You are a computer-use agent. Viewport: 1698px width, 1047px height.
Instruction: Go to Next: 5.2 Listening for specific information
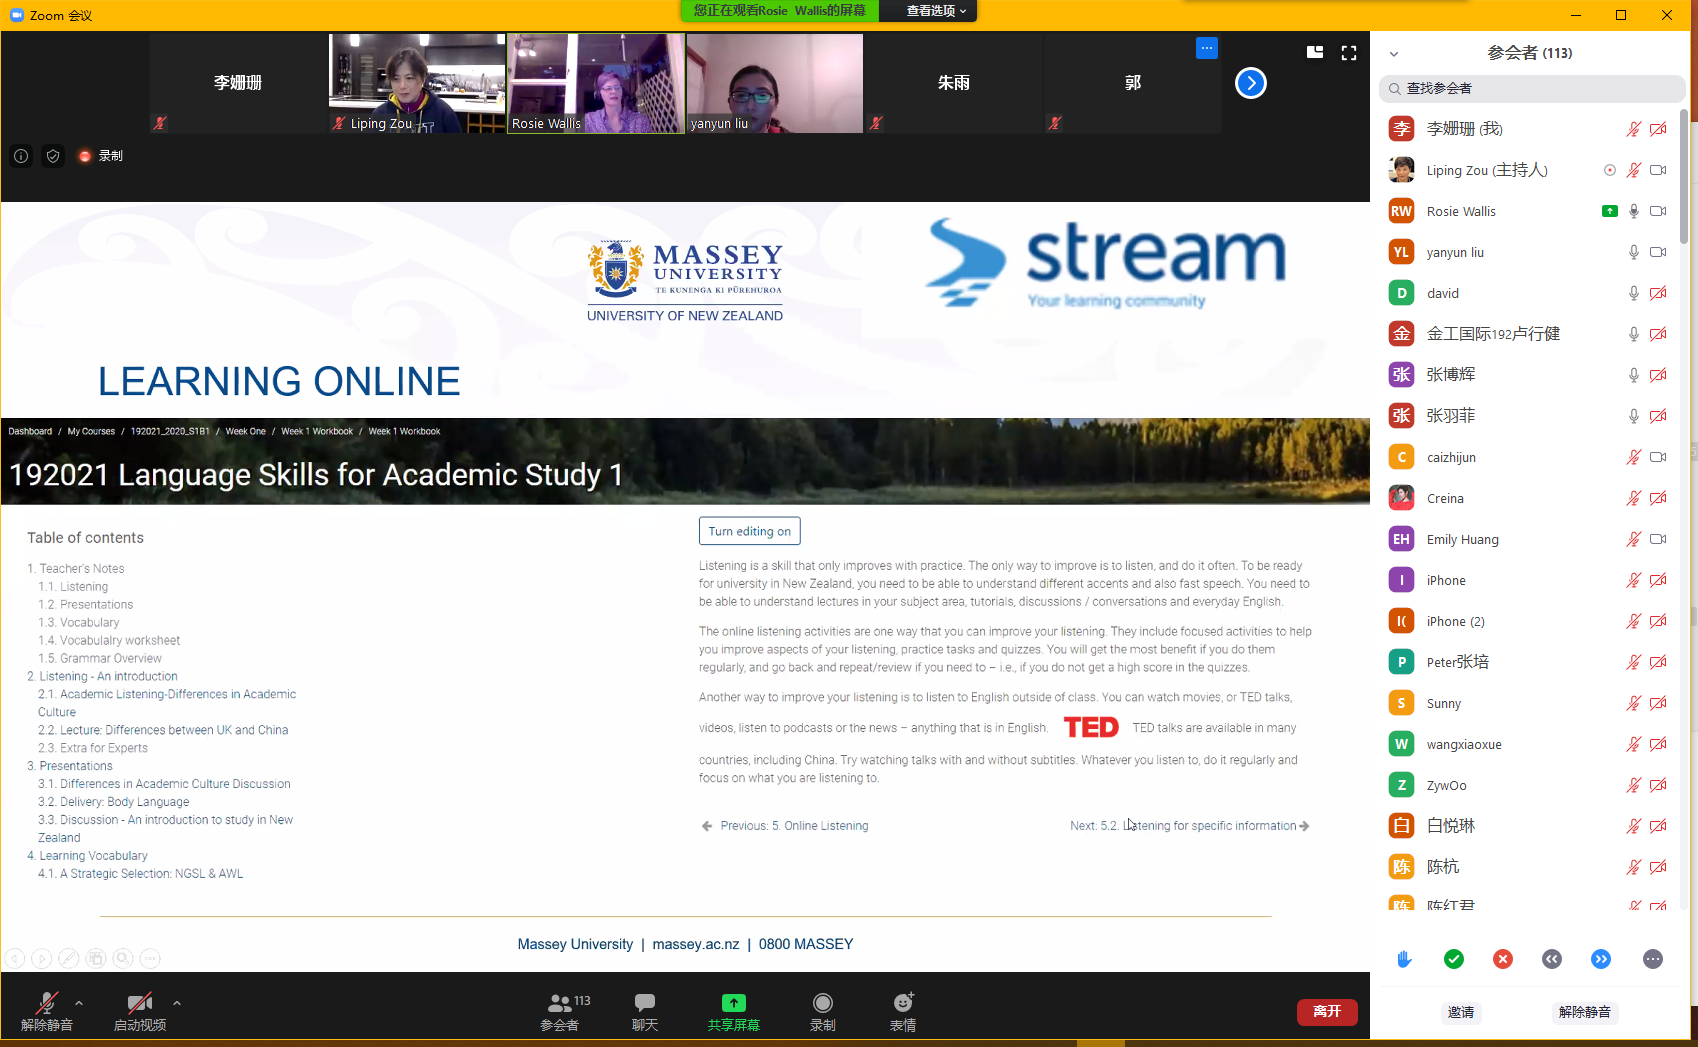click(x=1190, y=826)
